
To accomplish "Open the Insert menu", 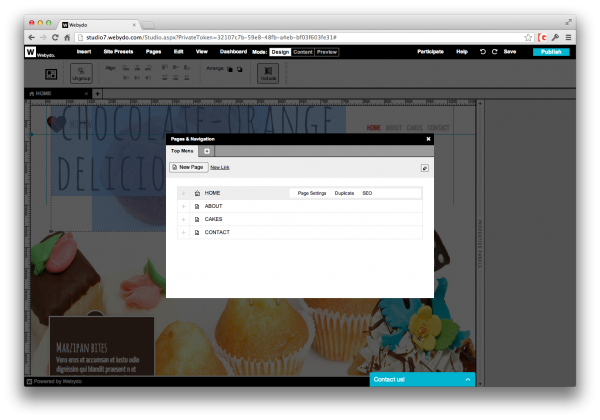I will coord(84,52).
